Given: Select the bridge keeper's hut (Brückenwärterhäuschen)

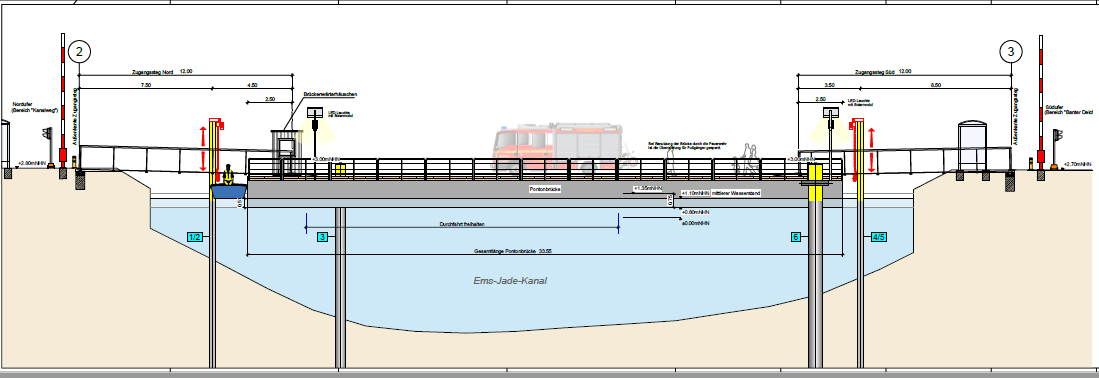Looking at the screenshot, I should click(x=285, y=151).
